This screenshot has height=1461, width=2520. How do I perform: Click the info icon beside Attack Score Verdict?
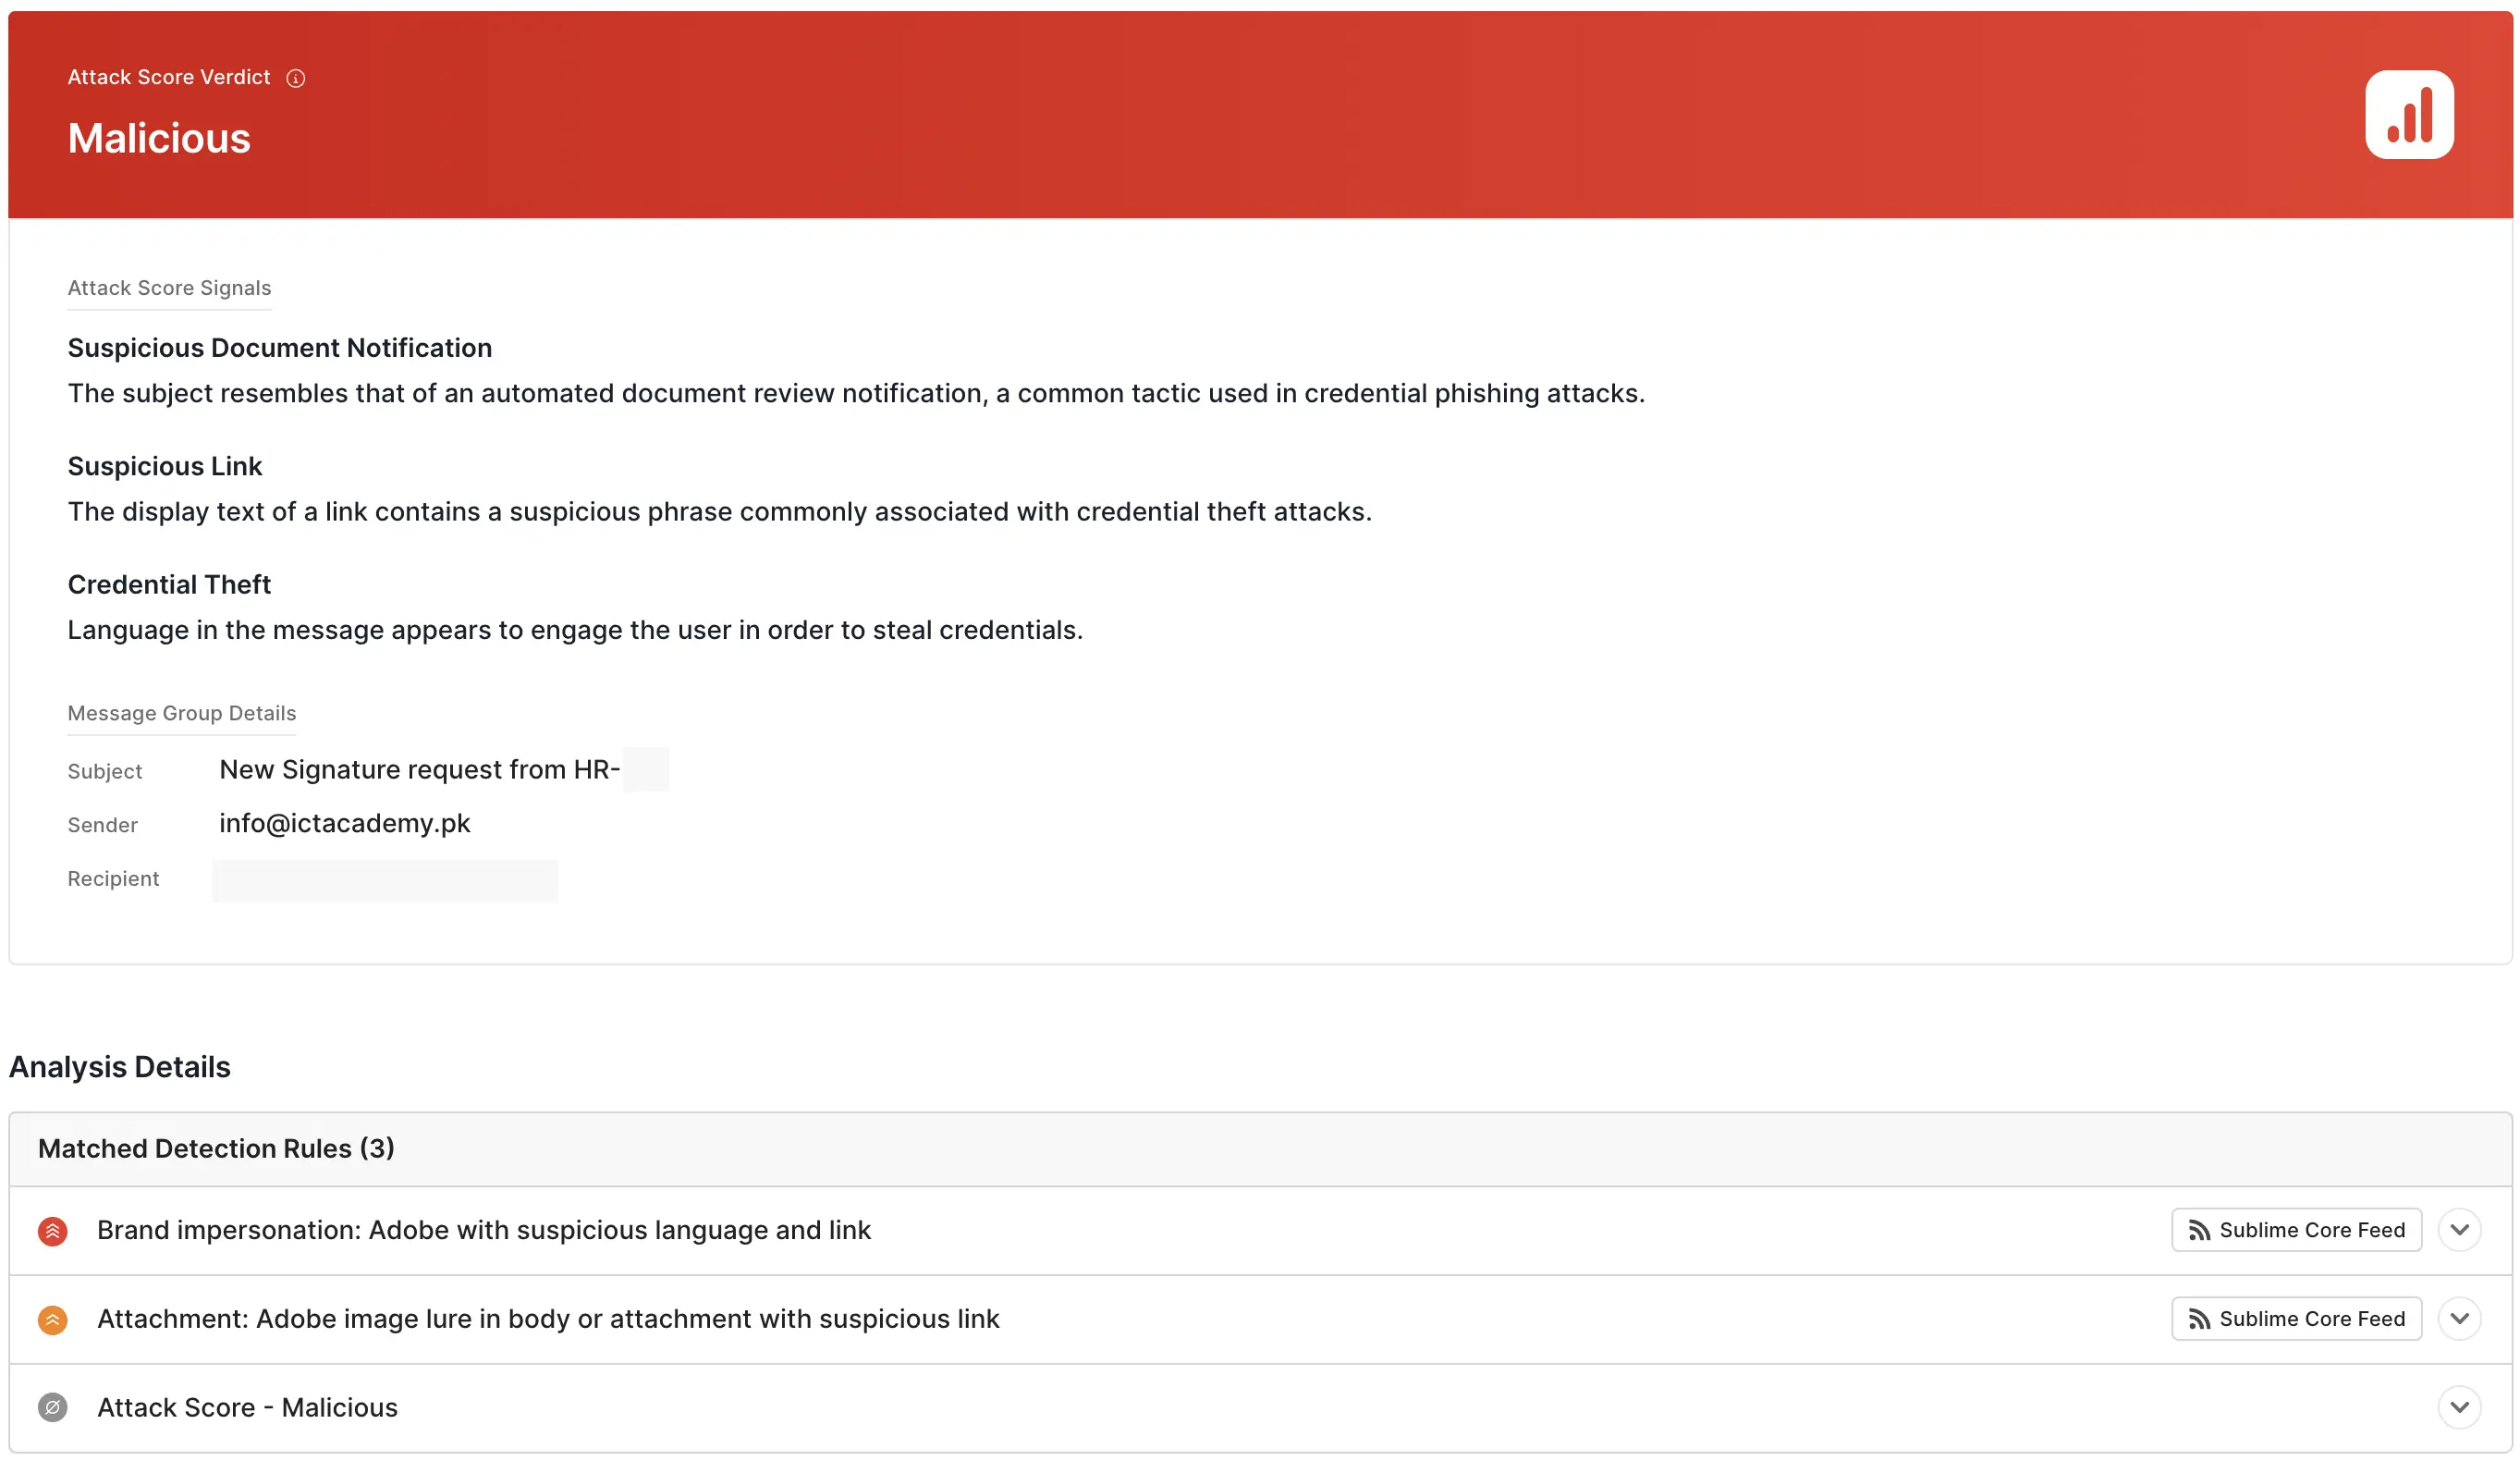296,78
